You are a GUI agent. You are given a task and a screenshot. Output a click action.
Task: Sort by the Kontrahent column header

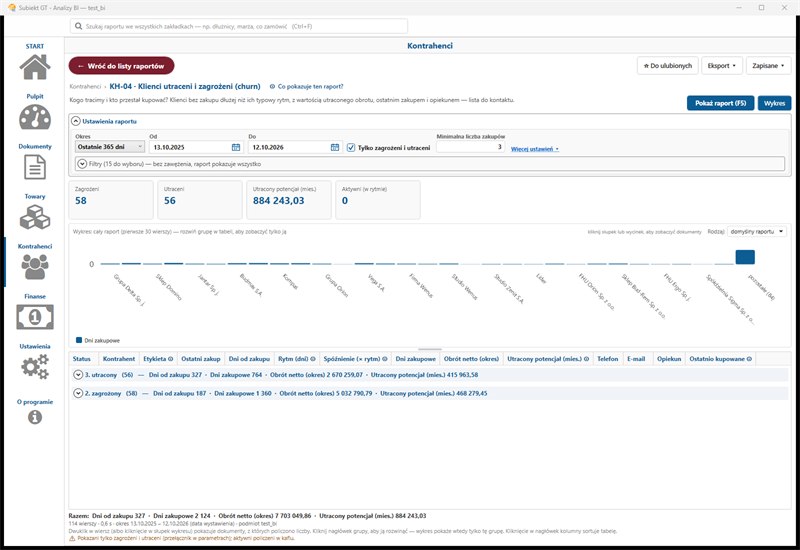pos(119,359)
